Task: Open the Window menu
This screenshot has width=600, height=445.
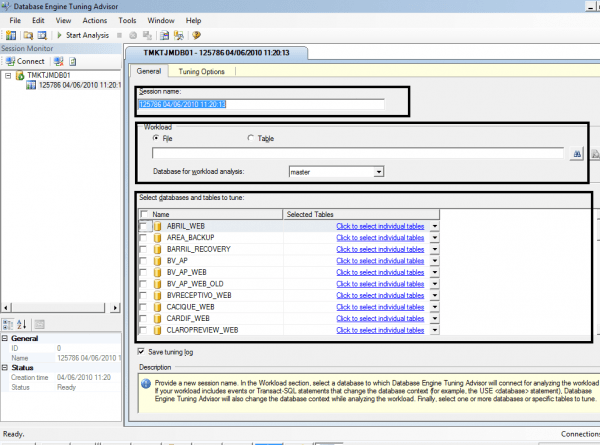Action: 161,21
